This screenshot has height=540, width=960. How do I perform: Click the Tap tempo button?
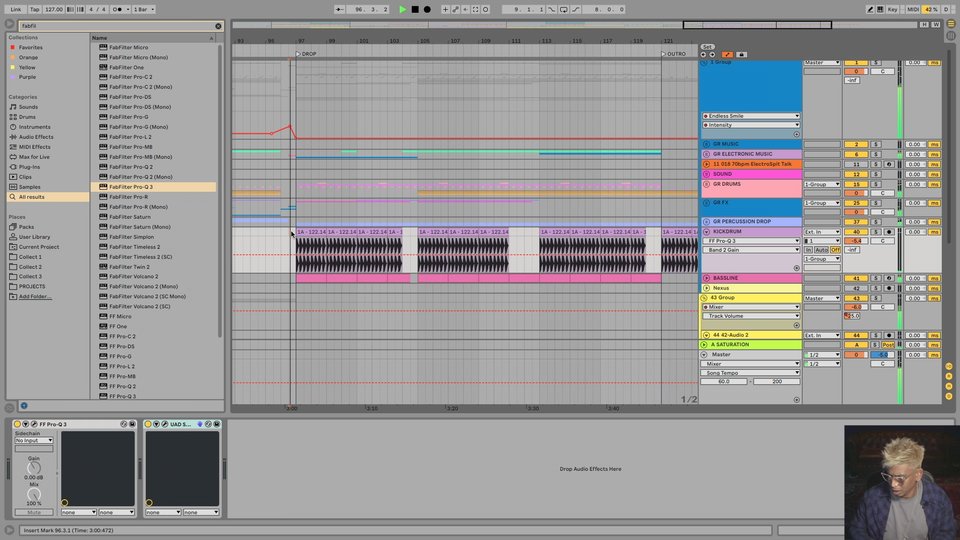point(35,9)
